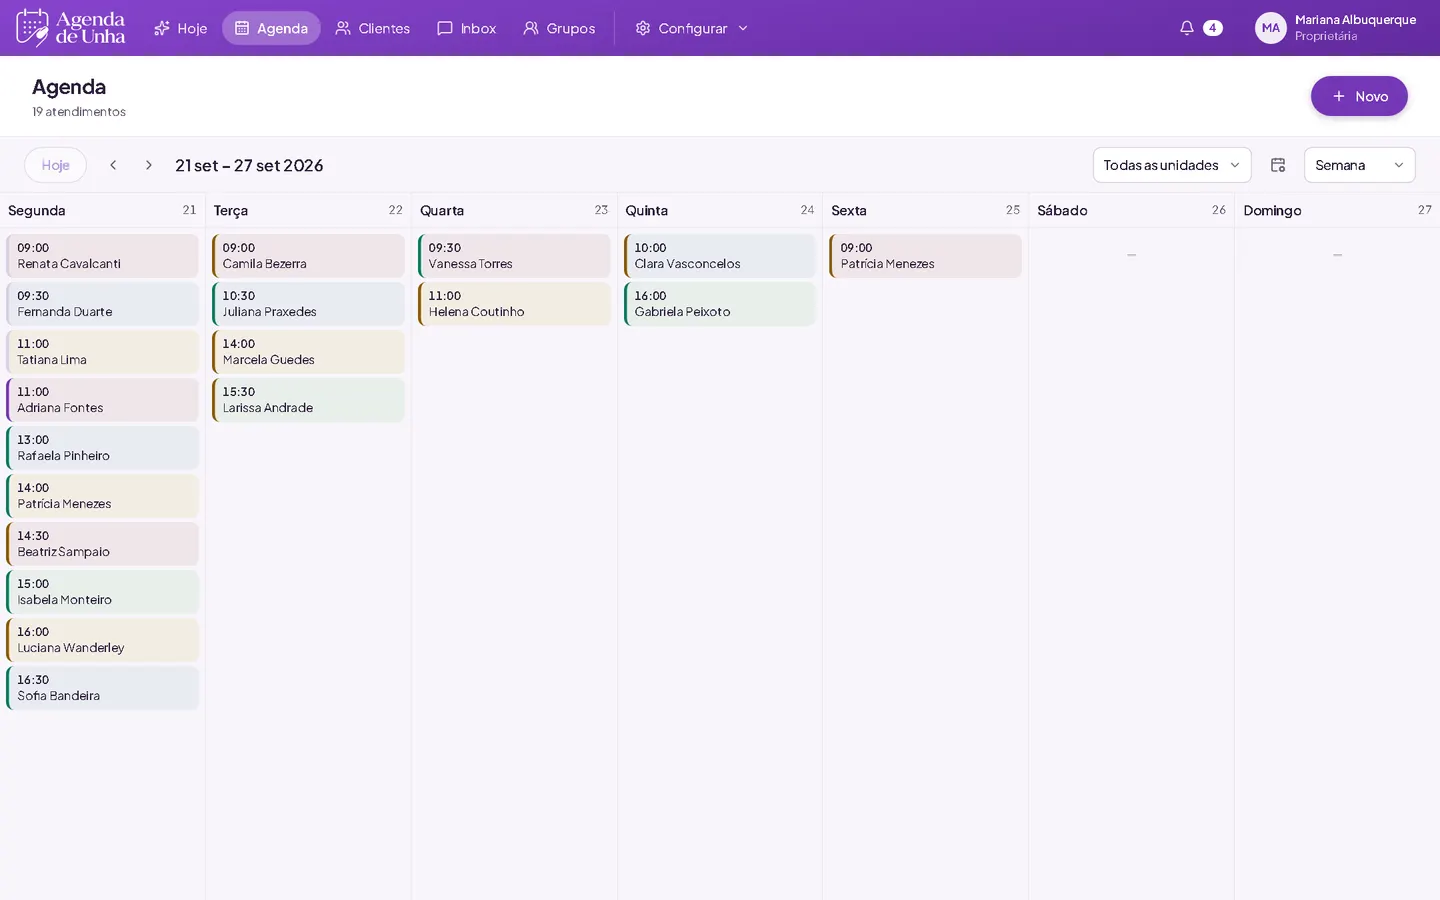Advance to next week arrow
The width and height of the screenshot is (1440, 900).
point(149,165)
